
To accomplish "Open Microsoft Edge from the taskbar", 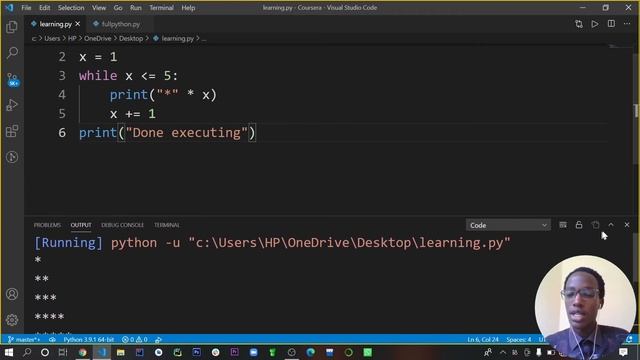I will pyautogui.click(x=311, y=352).
